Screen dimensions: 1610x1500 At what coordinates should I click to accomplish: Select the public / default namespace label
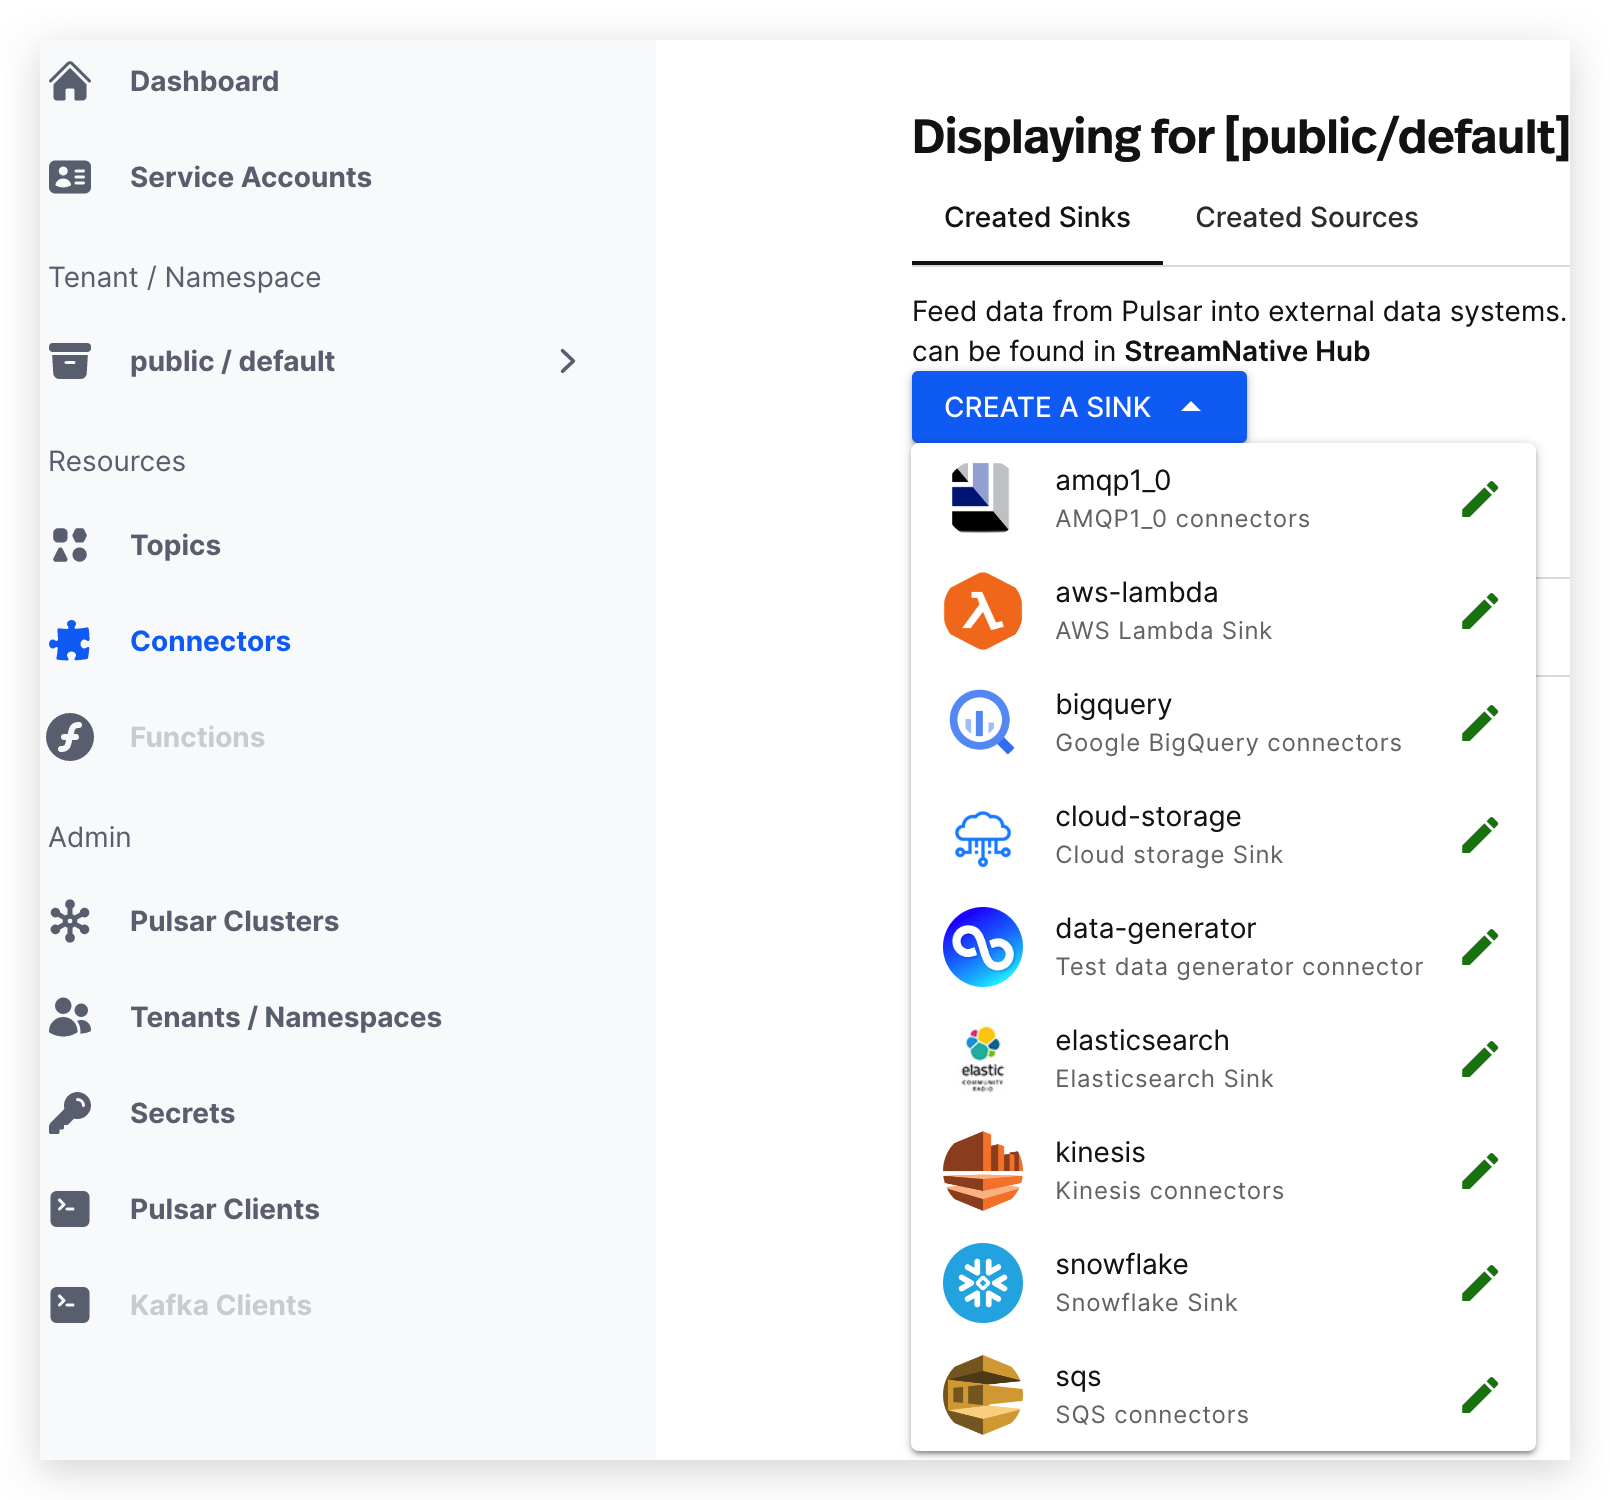232,361
